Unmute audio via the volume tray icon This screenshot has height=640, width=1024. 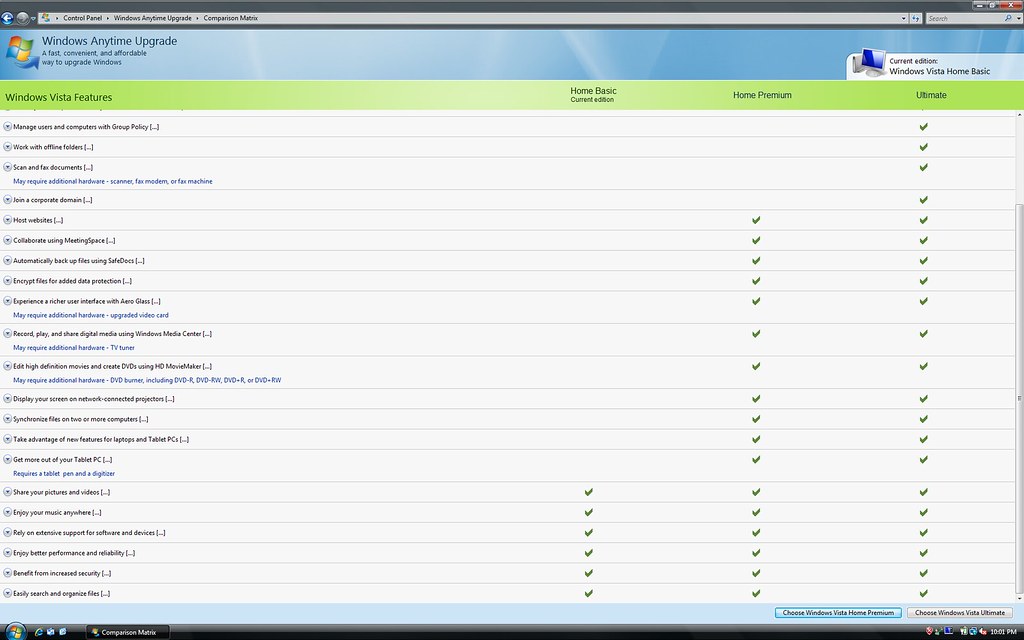point(982,631)
